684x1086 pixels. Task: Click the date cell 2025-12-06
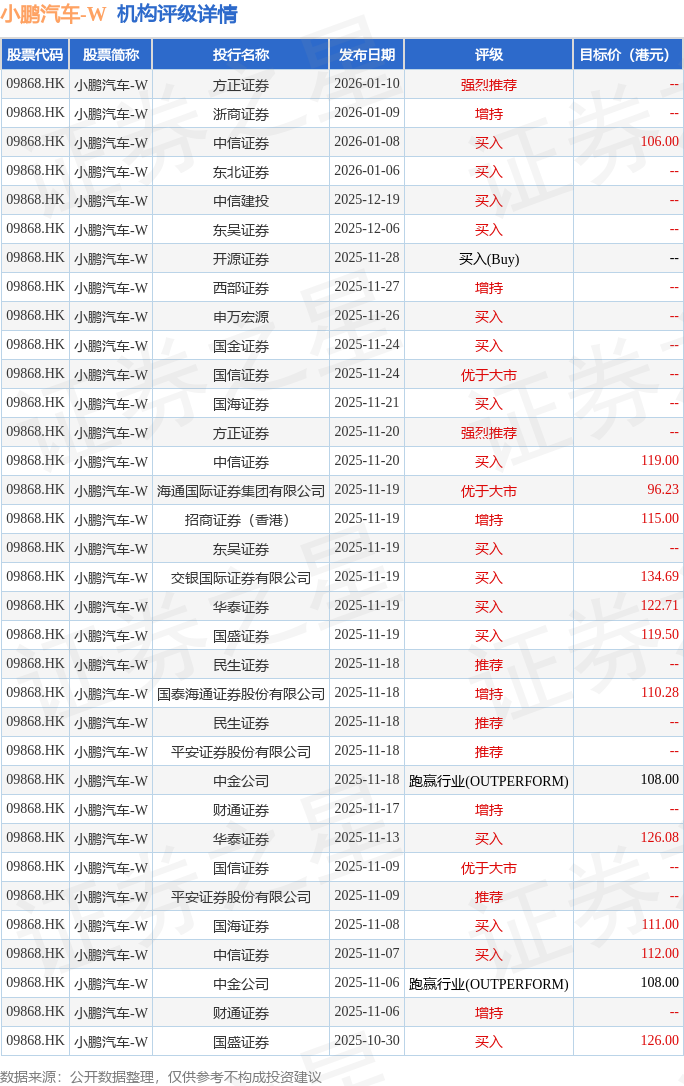pyautogui.click(x=367, y=229)
